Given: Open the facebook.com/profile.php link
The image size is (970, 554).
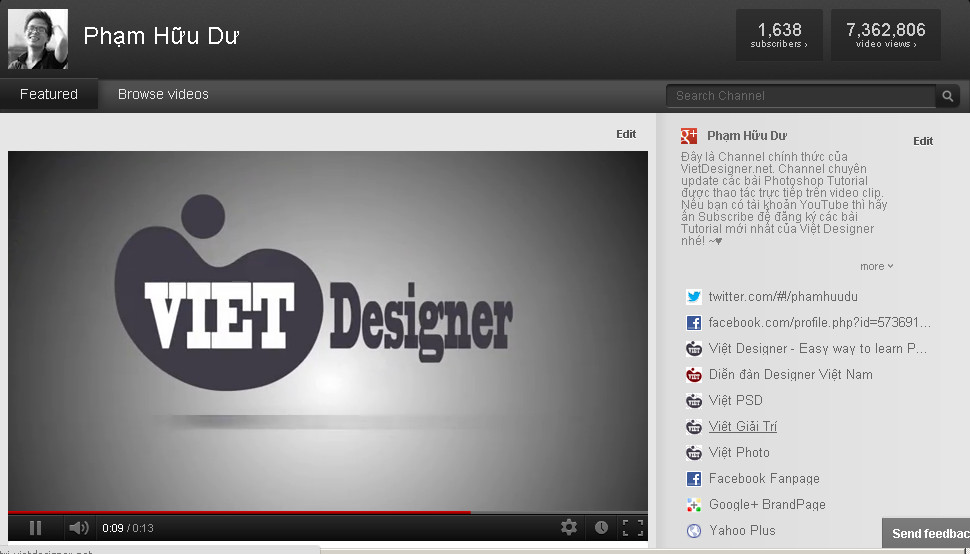Looking at the screenshot, I should coord(820,323).
